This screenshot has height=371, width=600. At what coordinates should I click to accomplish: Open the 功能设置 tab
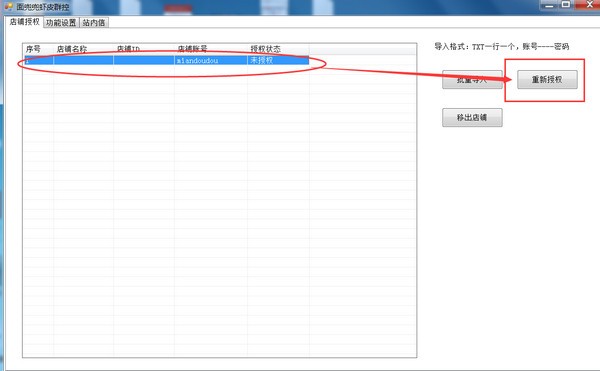click(61, 23)
